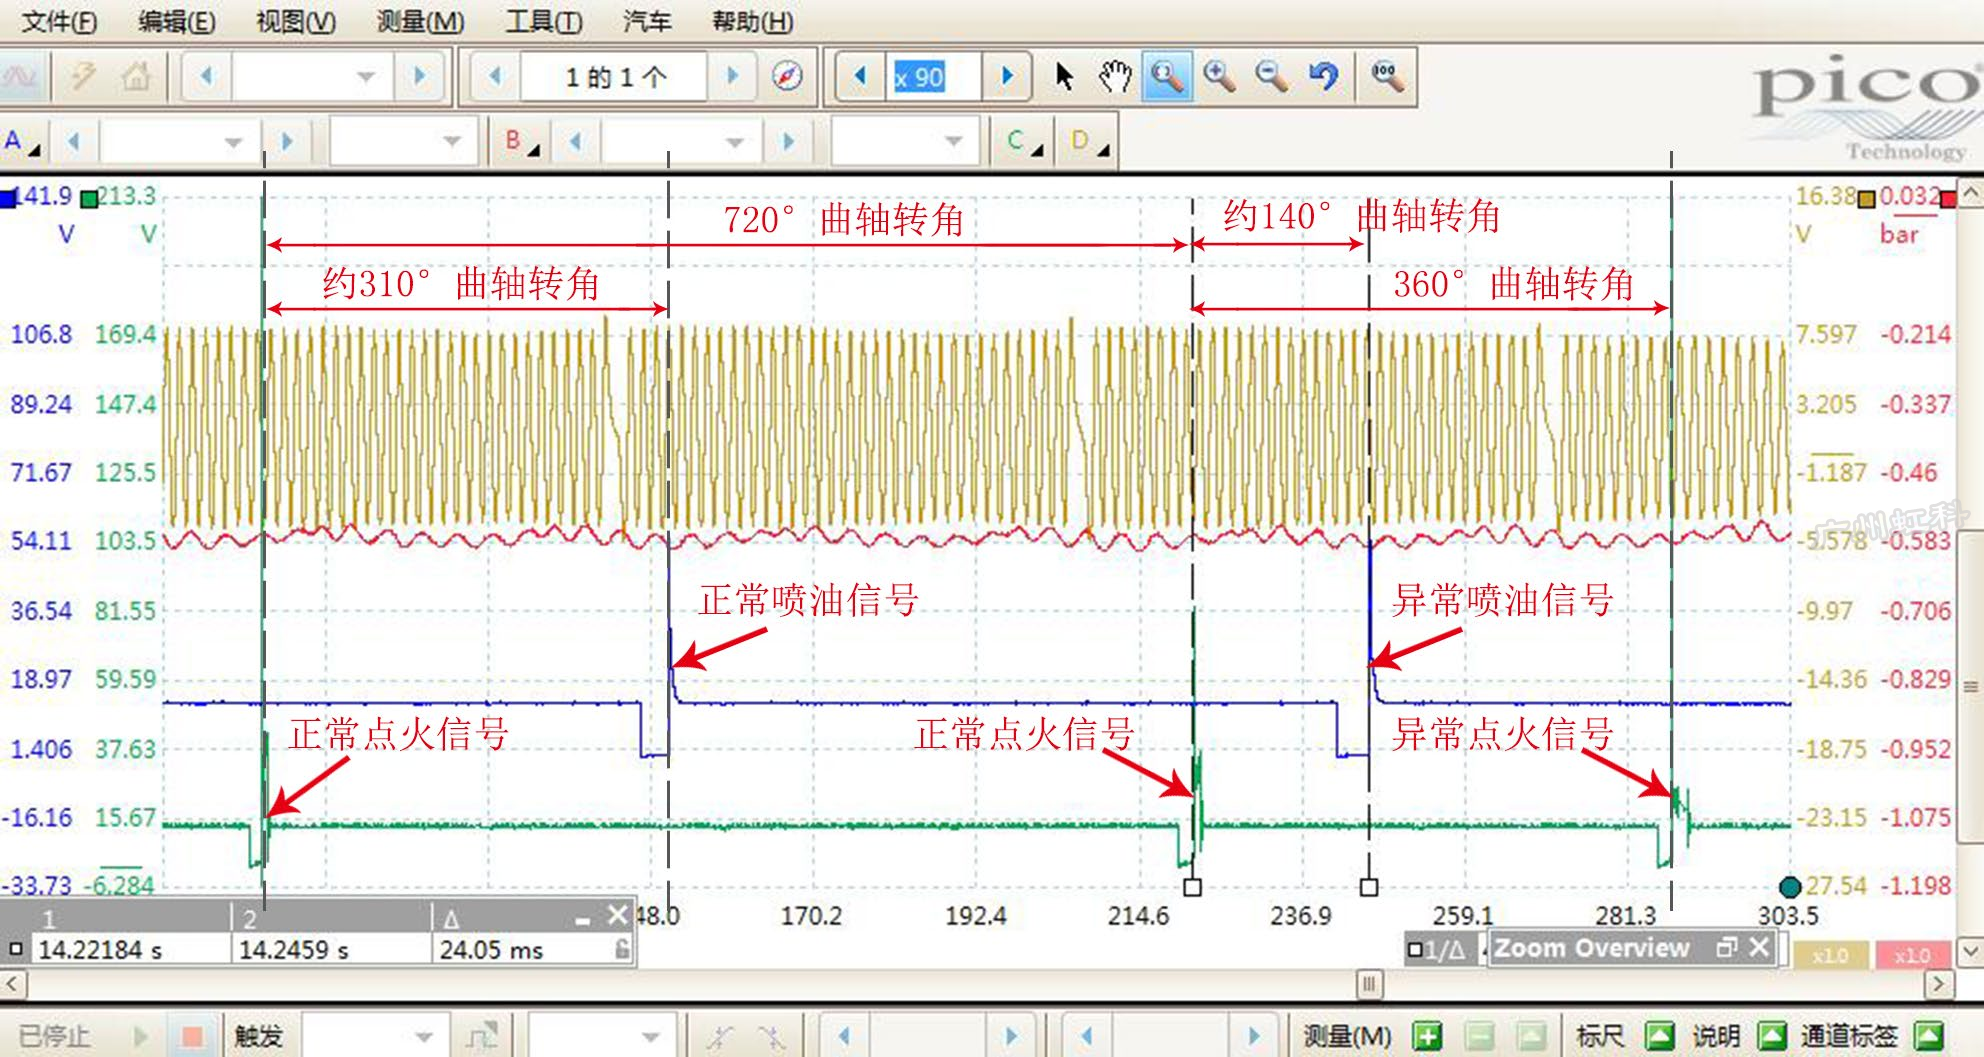Open channel A options
1984x1057 pixels.
(22, 141)
